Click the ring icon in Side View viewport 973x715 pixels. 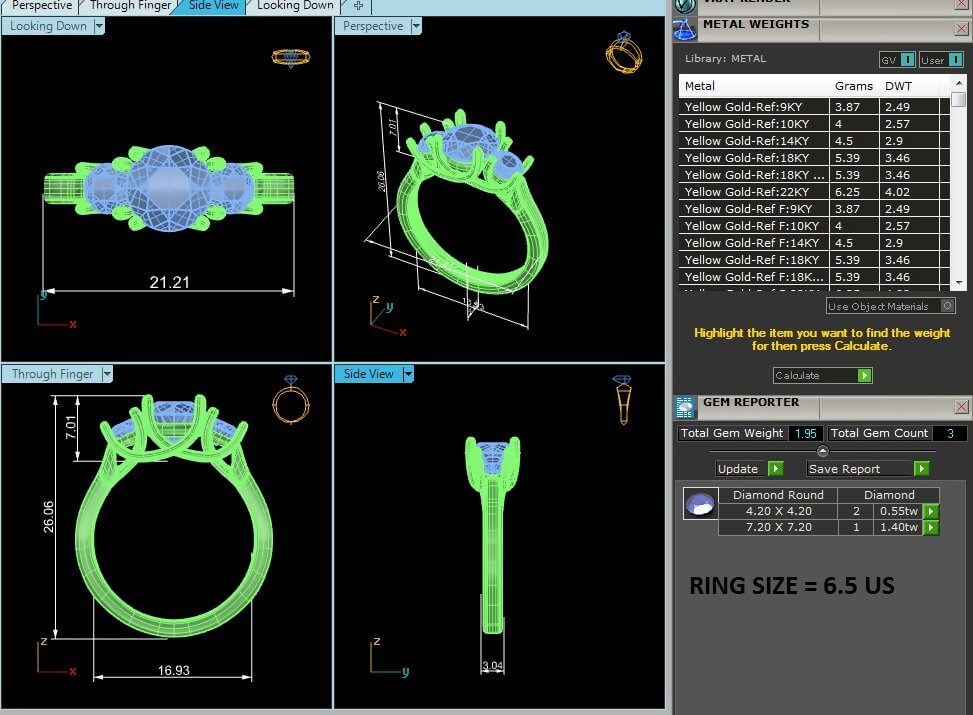(x=622, y=398)
